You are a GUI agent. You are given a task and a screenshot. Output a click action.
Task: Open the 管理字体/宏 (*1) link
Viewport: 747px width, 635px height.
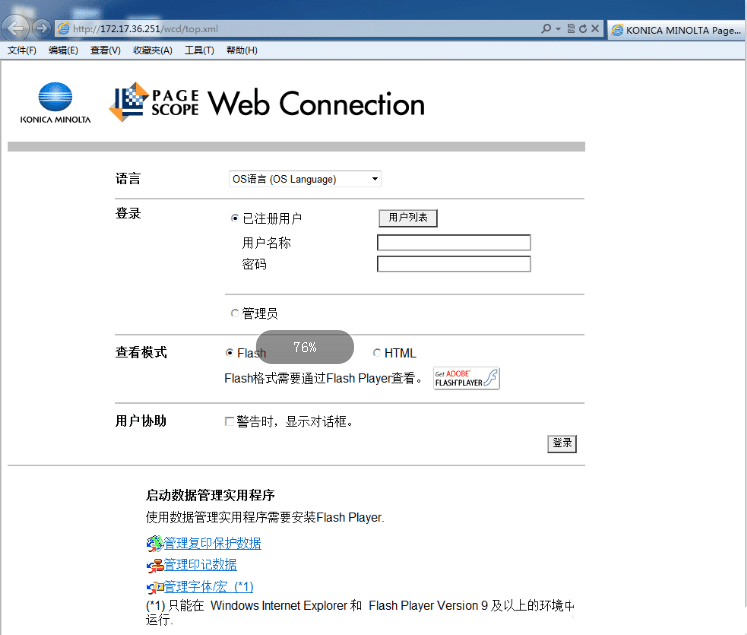209,586
